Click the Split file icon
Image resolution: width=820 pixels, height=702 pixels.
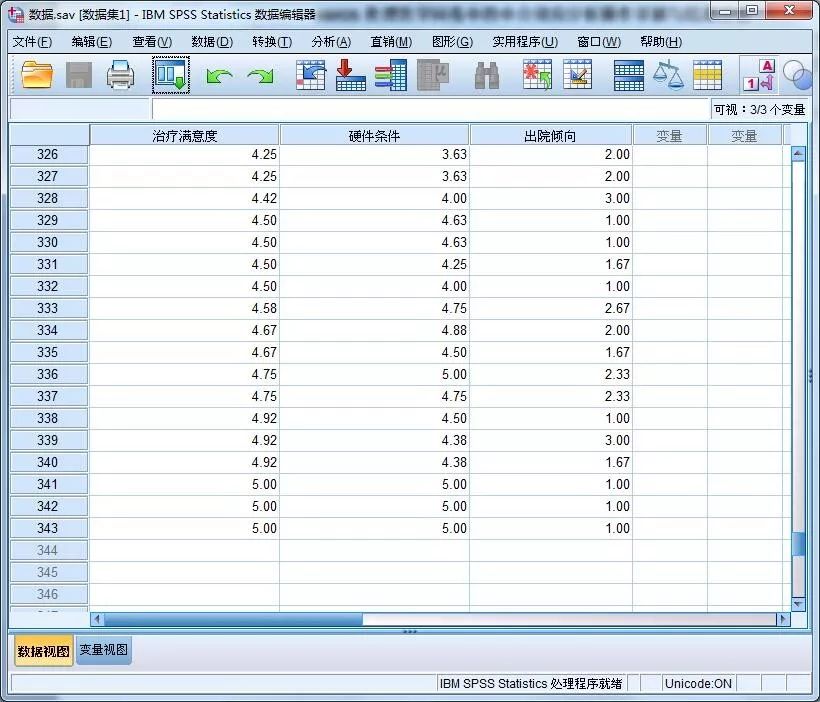pos(628,76)
